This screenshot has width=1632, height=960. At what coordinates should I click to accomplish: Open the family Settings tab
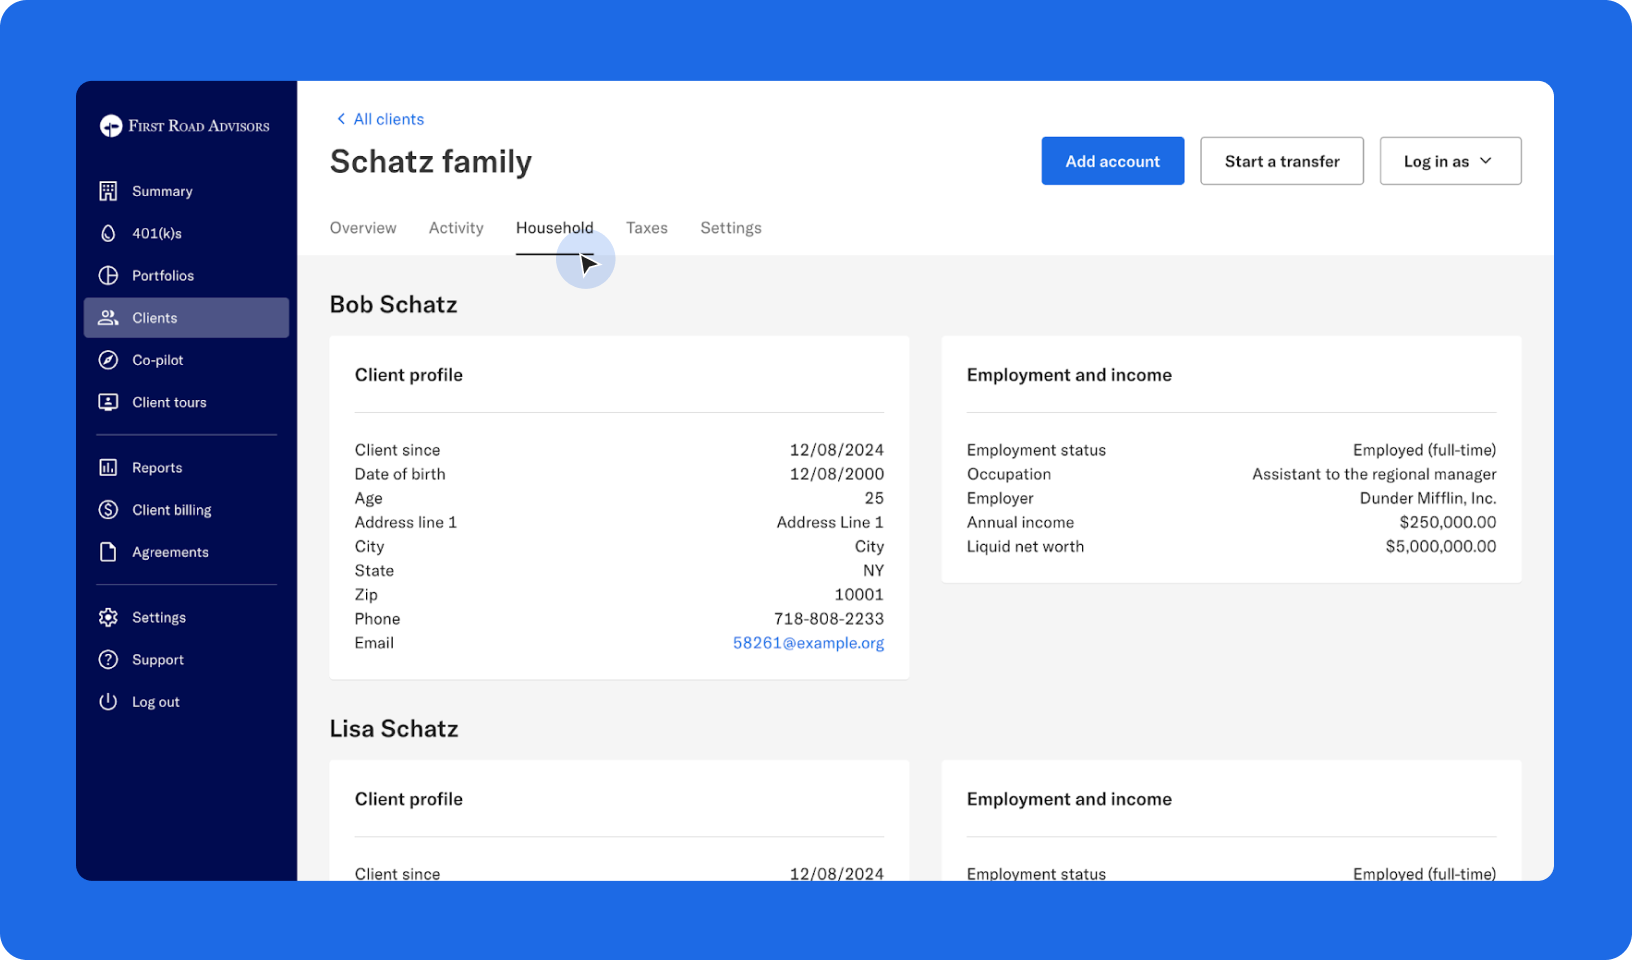tap(730, 227)
